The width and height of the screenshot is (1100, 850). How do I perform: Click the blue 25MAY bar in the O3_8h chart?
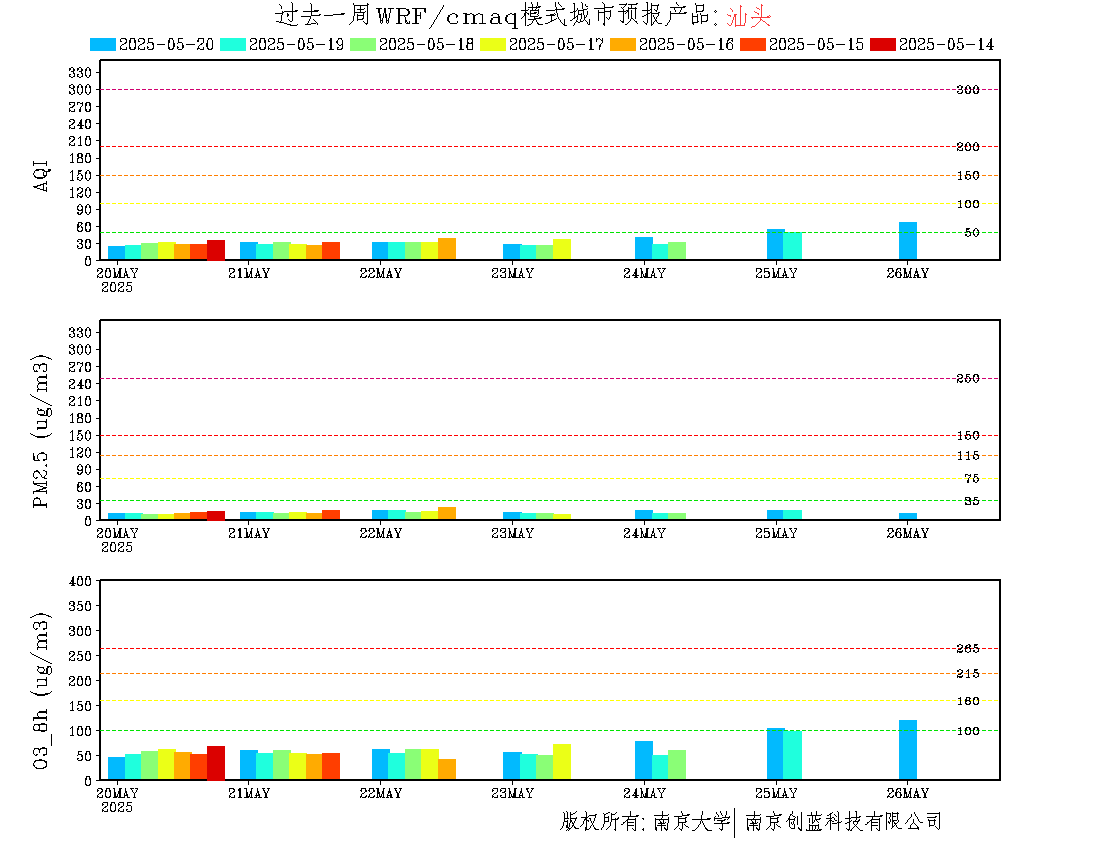[776, 754]
